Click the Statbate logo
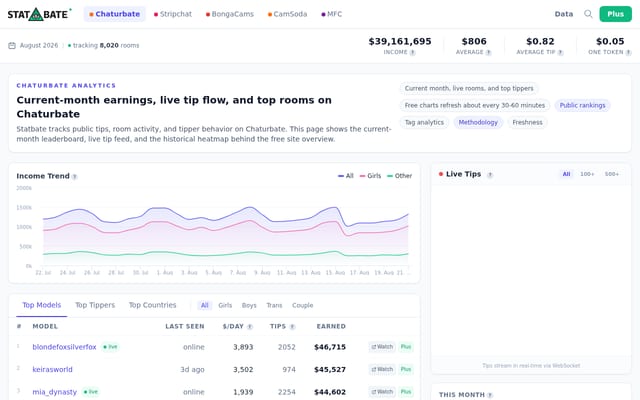640x400 pixels. pyautogui.click(x=39, y=14)
